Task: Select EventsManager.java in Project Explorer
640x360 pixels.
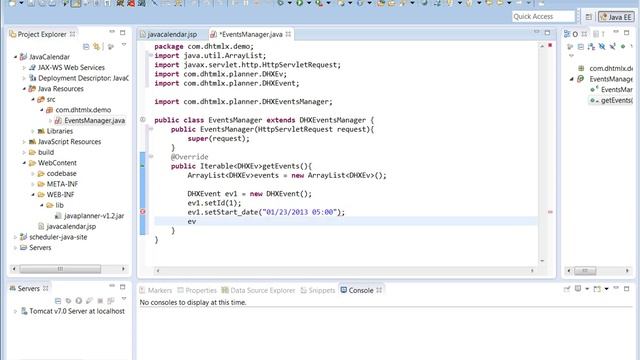Action: (x=90, y=120)
